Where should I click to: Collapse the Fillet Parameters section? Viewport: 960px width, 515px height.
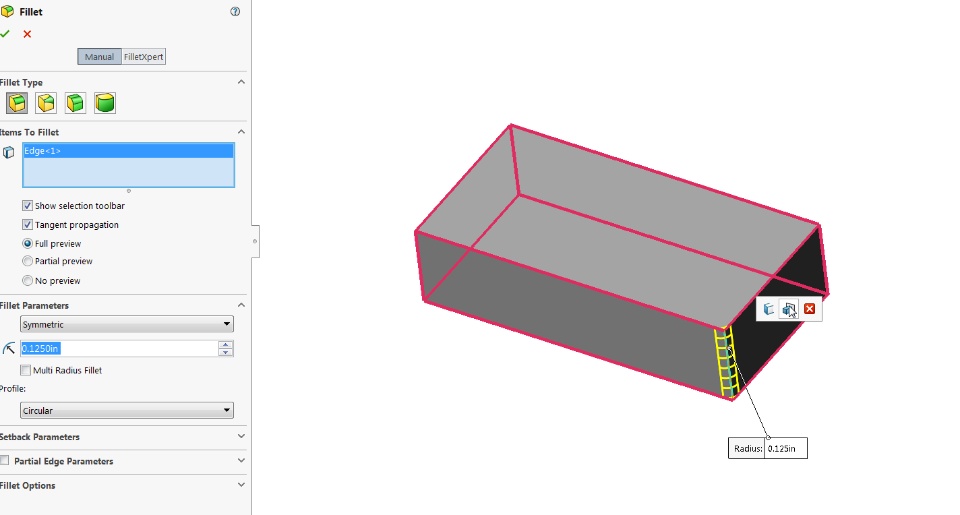[241, 305]
